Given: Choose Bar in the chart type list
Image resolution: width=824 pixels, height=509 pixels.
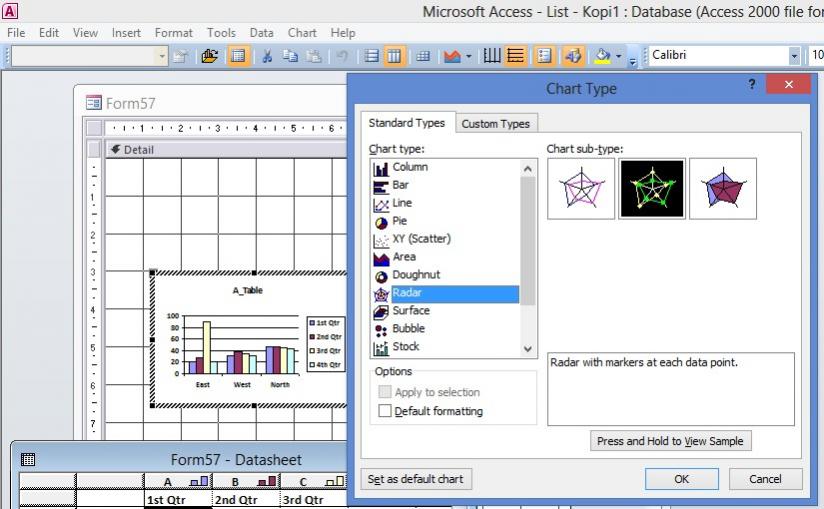Looking at the screenshot, I should pyautogui.click(x=446, y=185).
